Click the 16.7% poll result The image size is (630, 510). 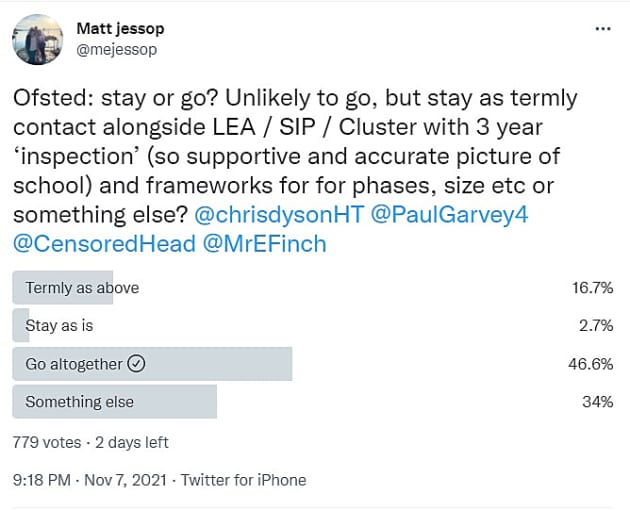point(590,288)
